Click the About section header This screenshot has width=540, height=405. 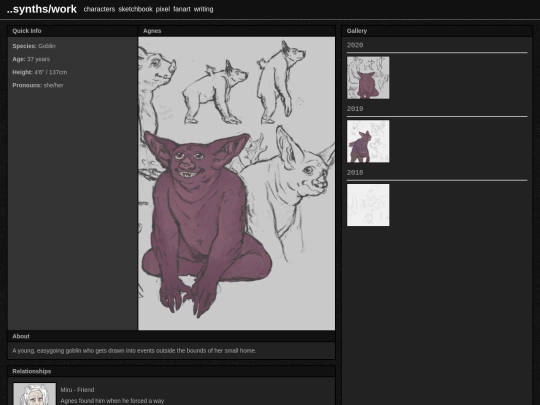click(x=171, y=336)
